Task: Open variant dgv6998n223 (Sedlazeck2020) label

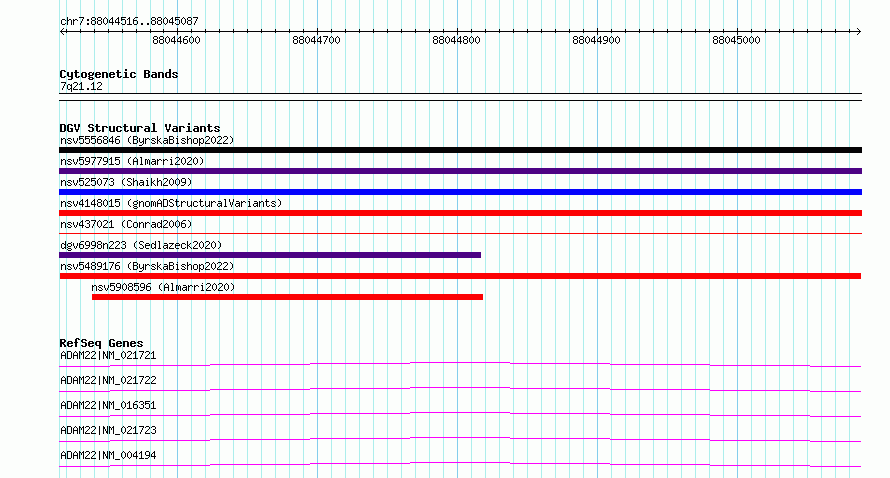Action: (x=141, y=245)
